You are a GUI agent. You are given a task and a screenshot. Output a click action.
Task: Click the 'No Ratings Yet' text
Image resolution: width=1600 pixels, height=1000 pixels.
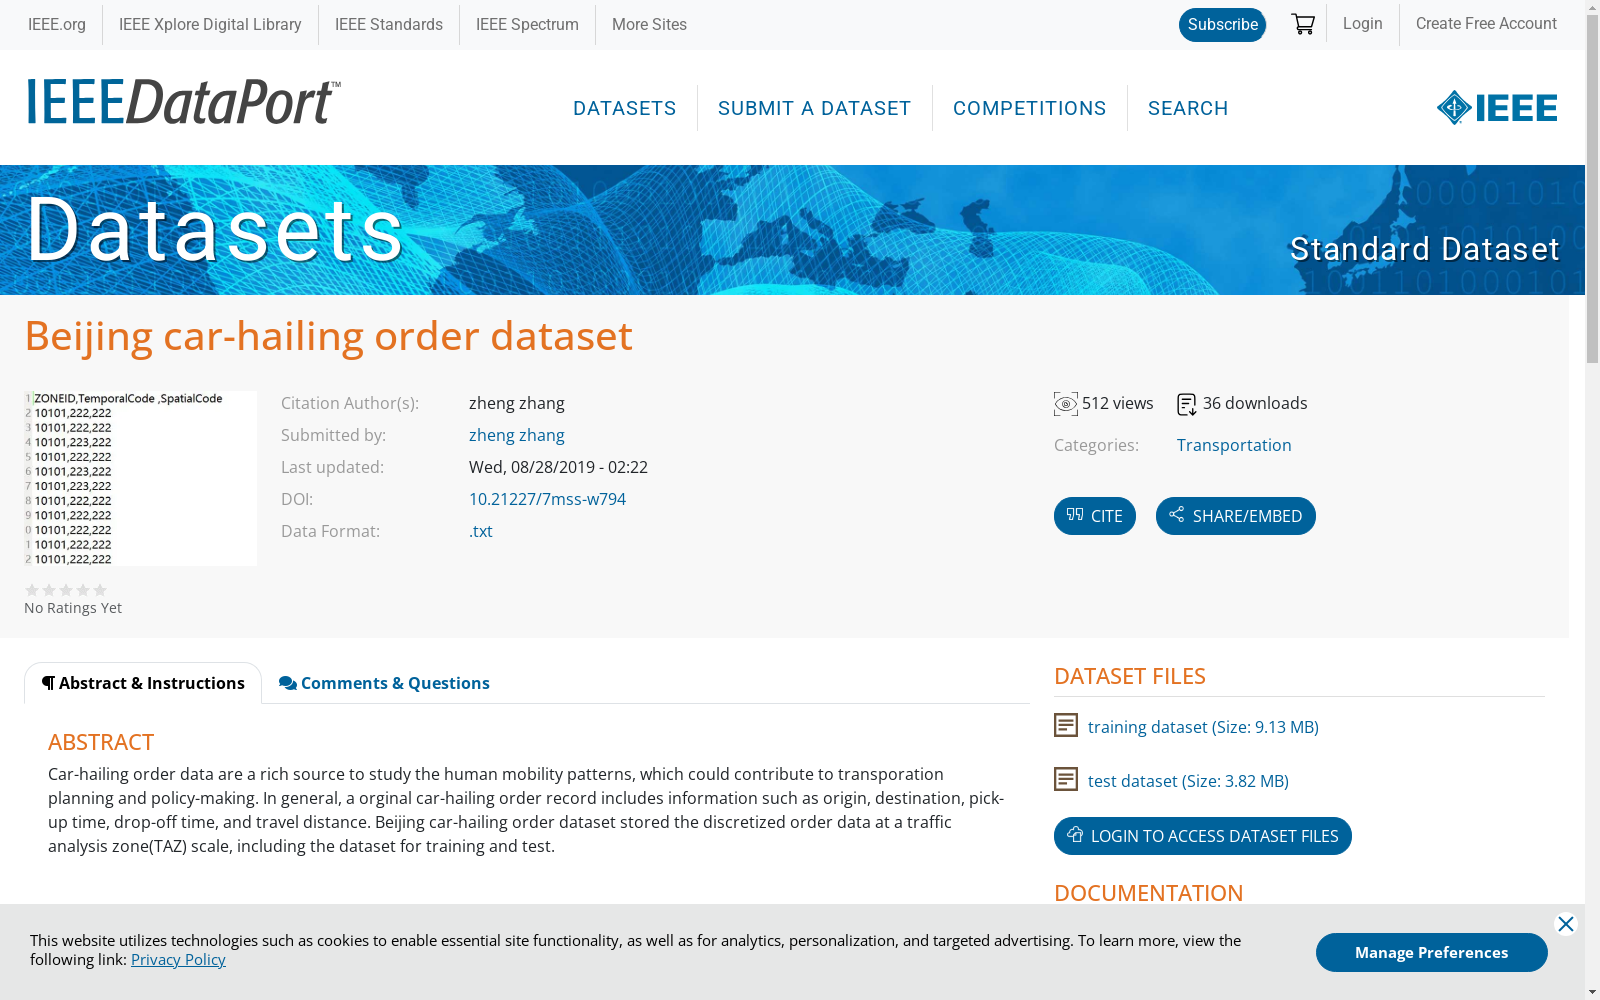point(73,608)
